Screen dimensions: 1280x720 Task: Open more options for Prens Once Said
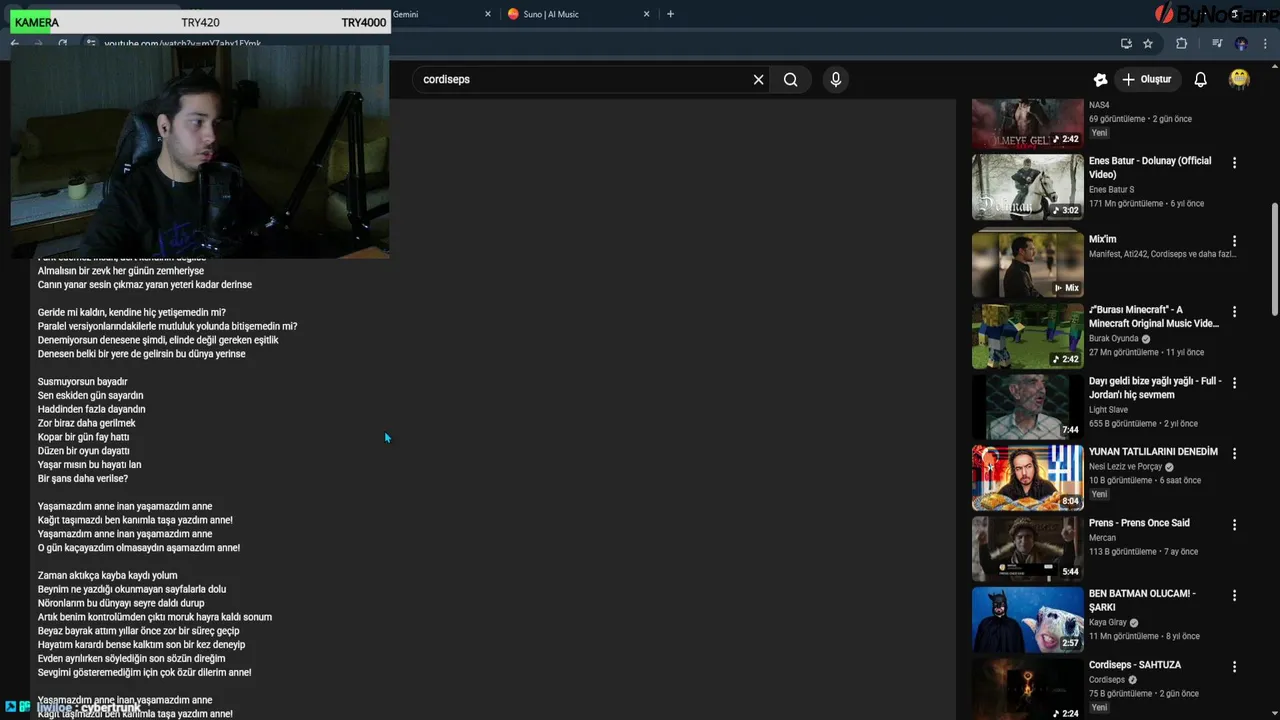pos(1234,525)
